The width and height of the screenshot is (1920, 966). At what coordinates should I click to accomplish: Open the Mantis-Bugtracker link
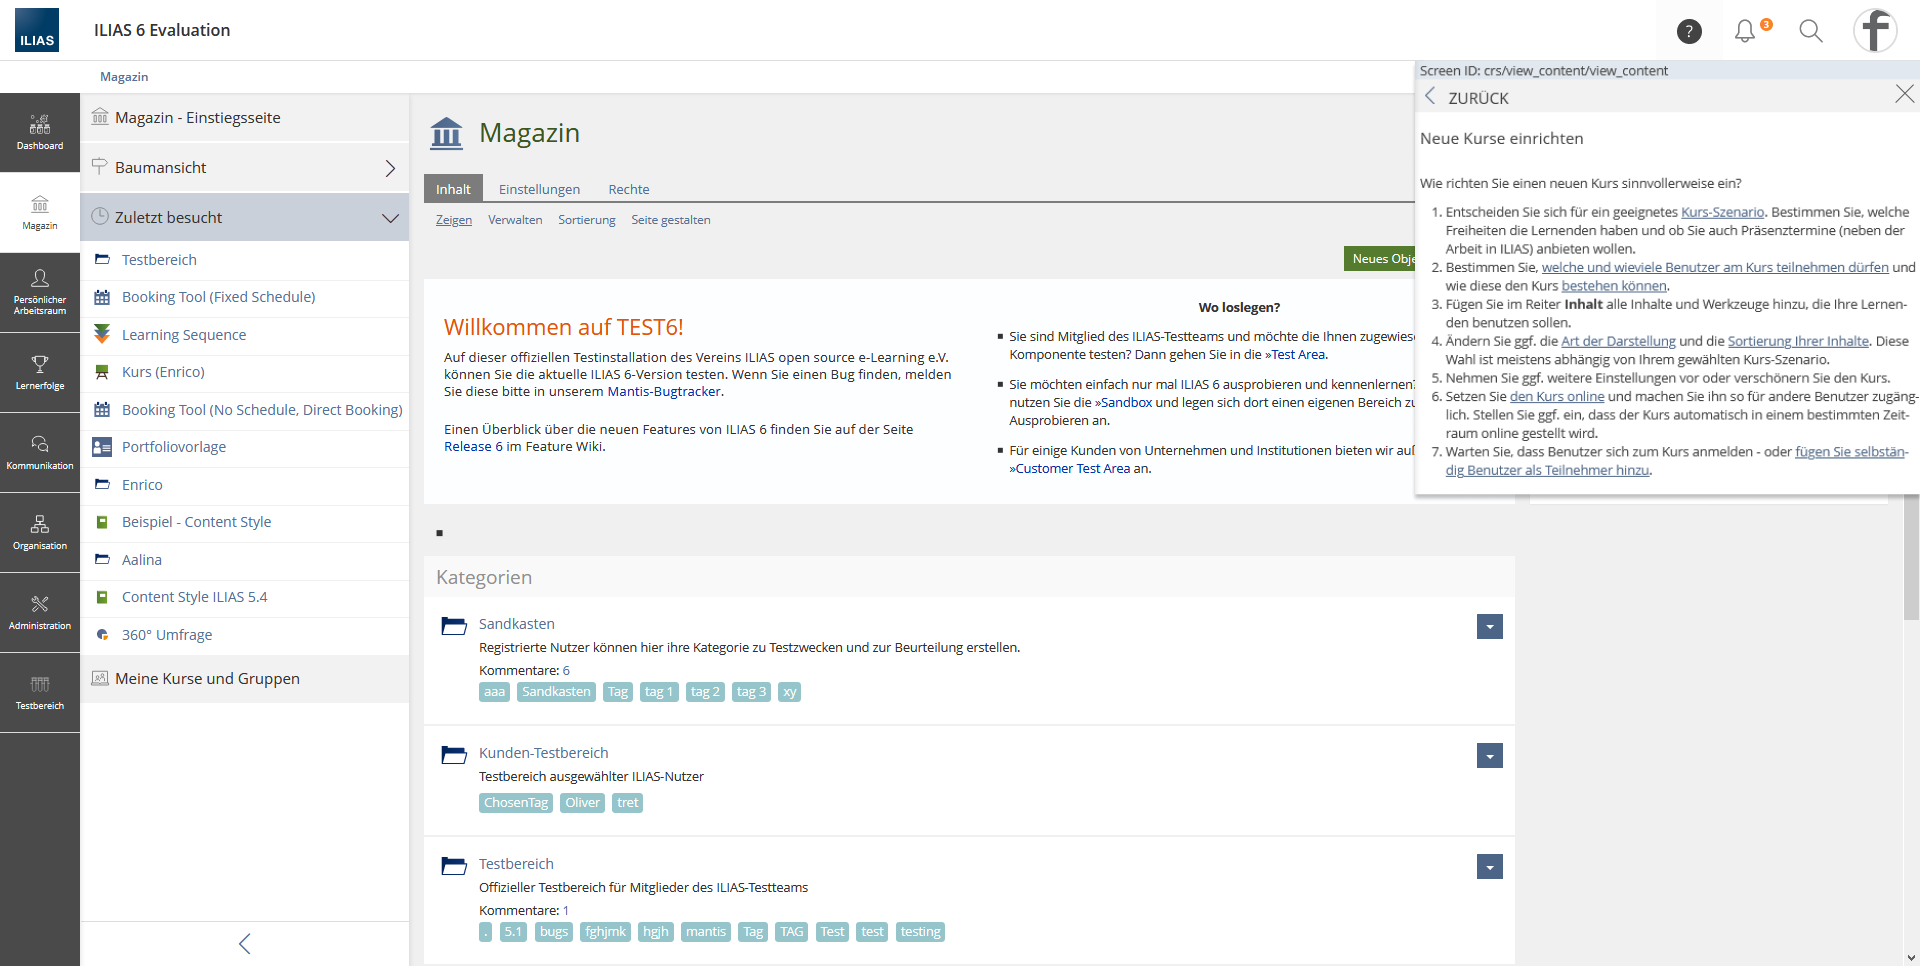tap(664, 392)
